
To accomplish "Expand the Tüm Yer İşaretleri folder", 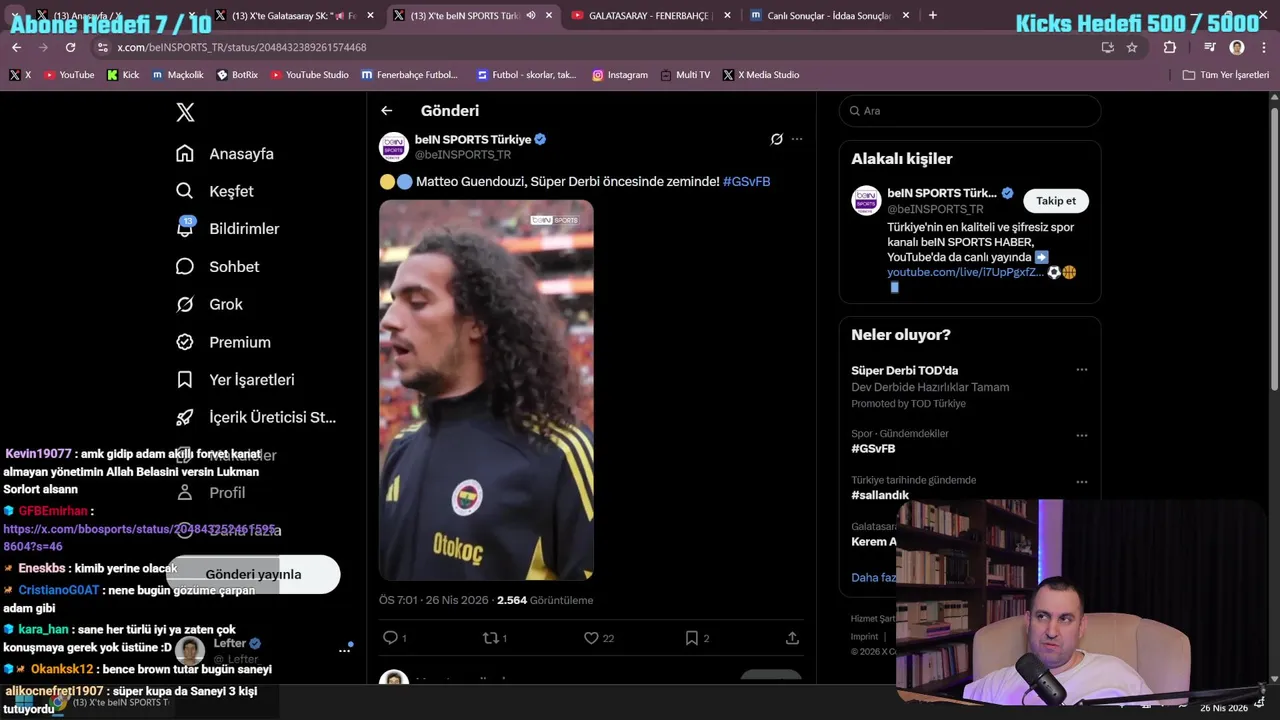I will (1226, 75).
